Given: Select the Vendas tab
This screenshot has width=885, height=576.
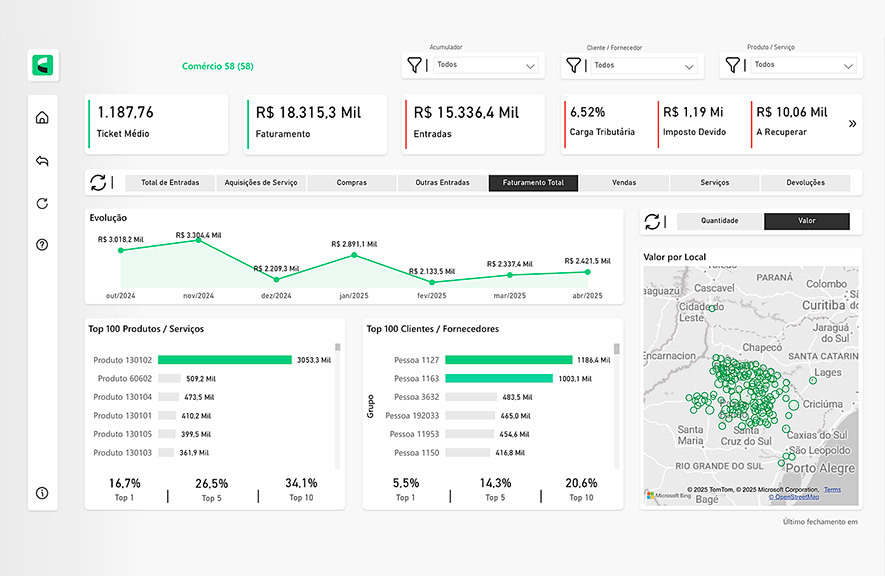Looking at the screenshot, I should click(x=624, y=183).
